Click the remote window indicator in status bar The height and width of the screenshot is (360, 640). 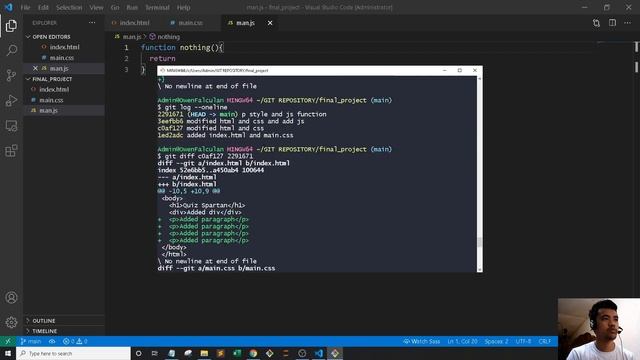(x=8, y=341)
